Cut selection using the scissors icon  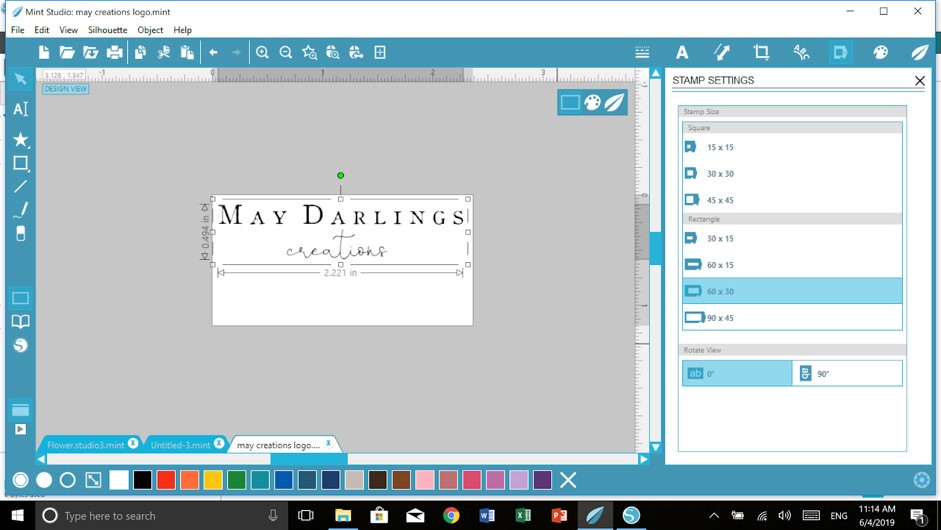(163, 52)
